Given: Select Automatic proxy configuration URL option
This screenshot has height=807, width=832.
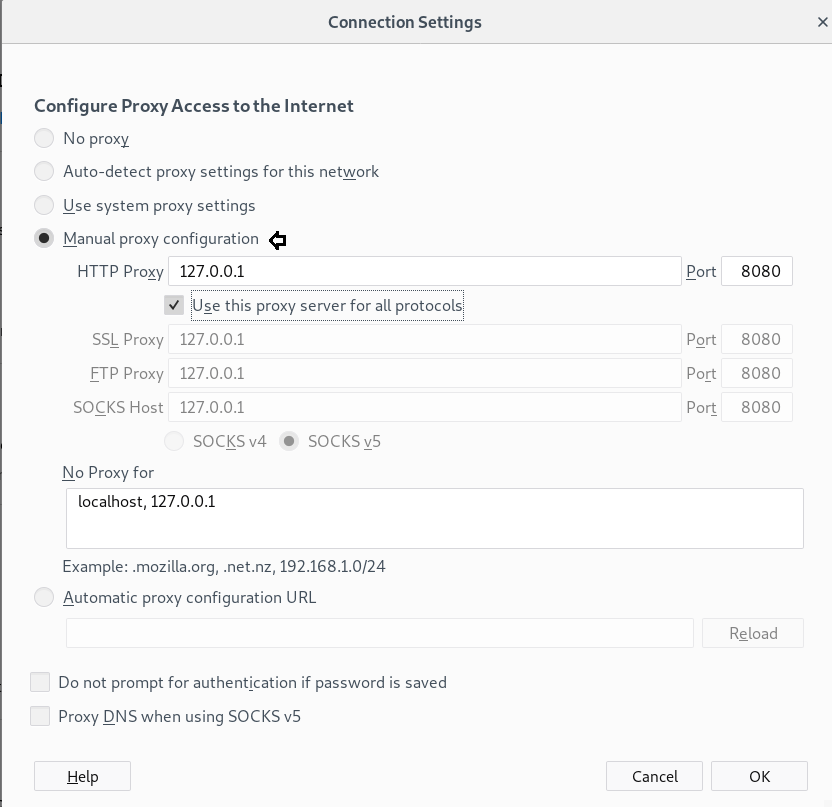Looking at the screenshot, I should point(44,597).
